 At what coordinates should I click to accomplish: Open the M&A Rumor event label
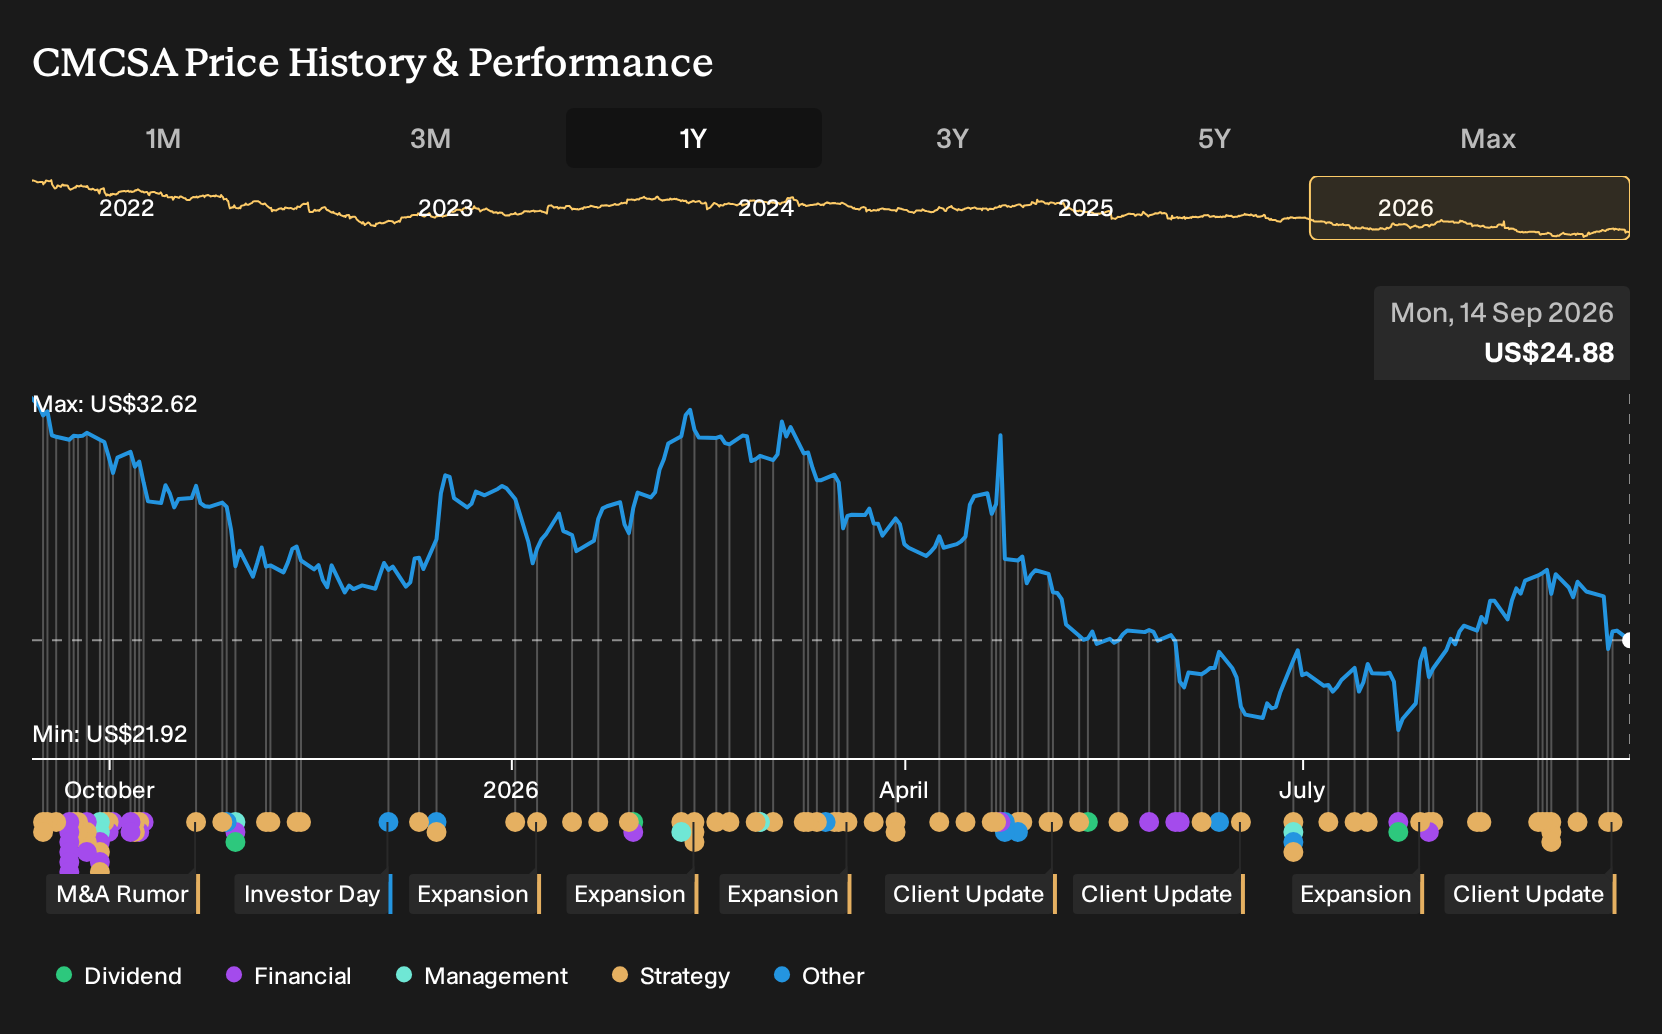(x=123, y=894)
